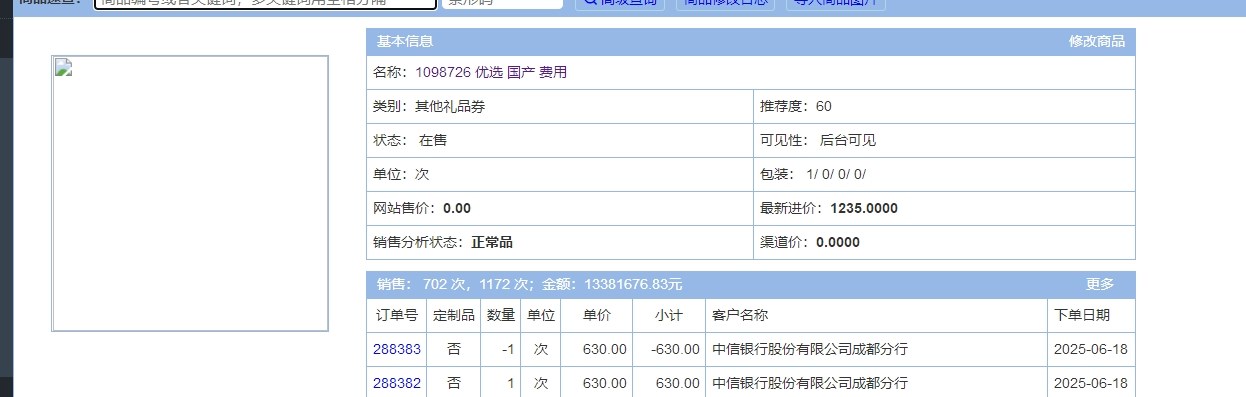
Task: Open order number 288382
Action: [397, 384]
